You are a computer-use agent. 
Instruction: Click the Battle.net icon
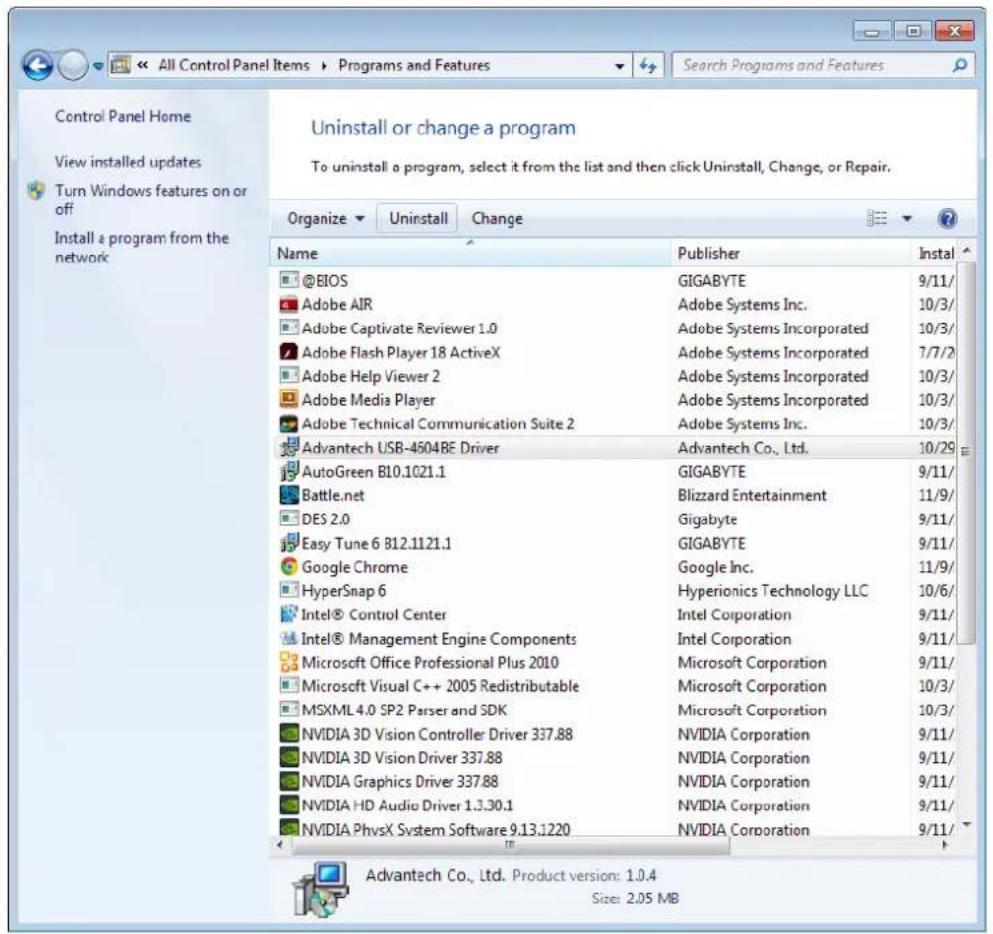289,495
